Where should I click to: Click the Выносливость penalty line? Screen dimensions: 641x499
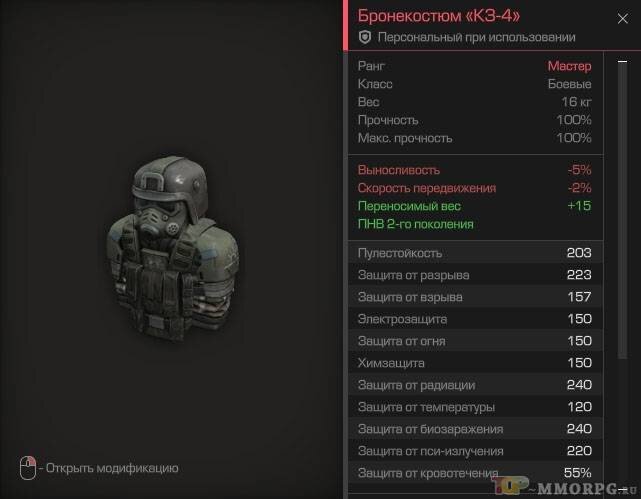[475, 170]
